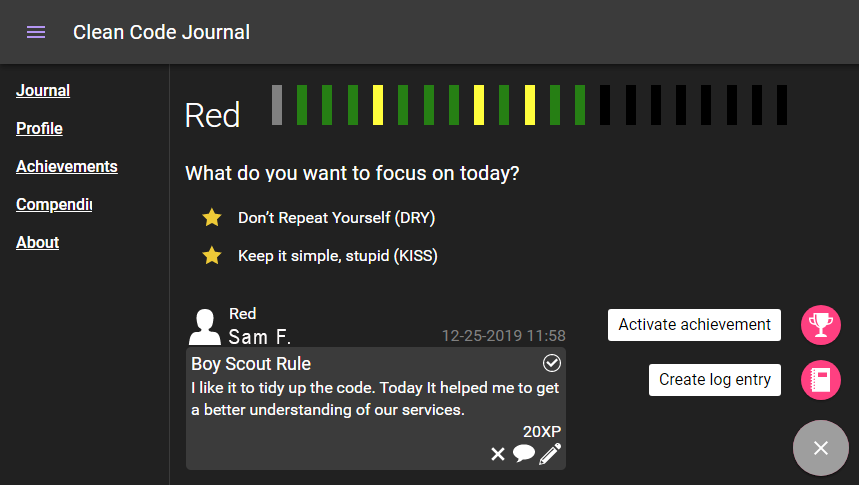
Task: Click the Sam F. user name
Action: 259,336
